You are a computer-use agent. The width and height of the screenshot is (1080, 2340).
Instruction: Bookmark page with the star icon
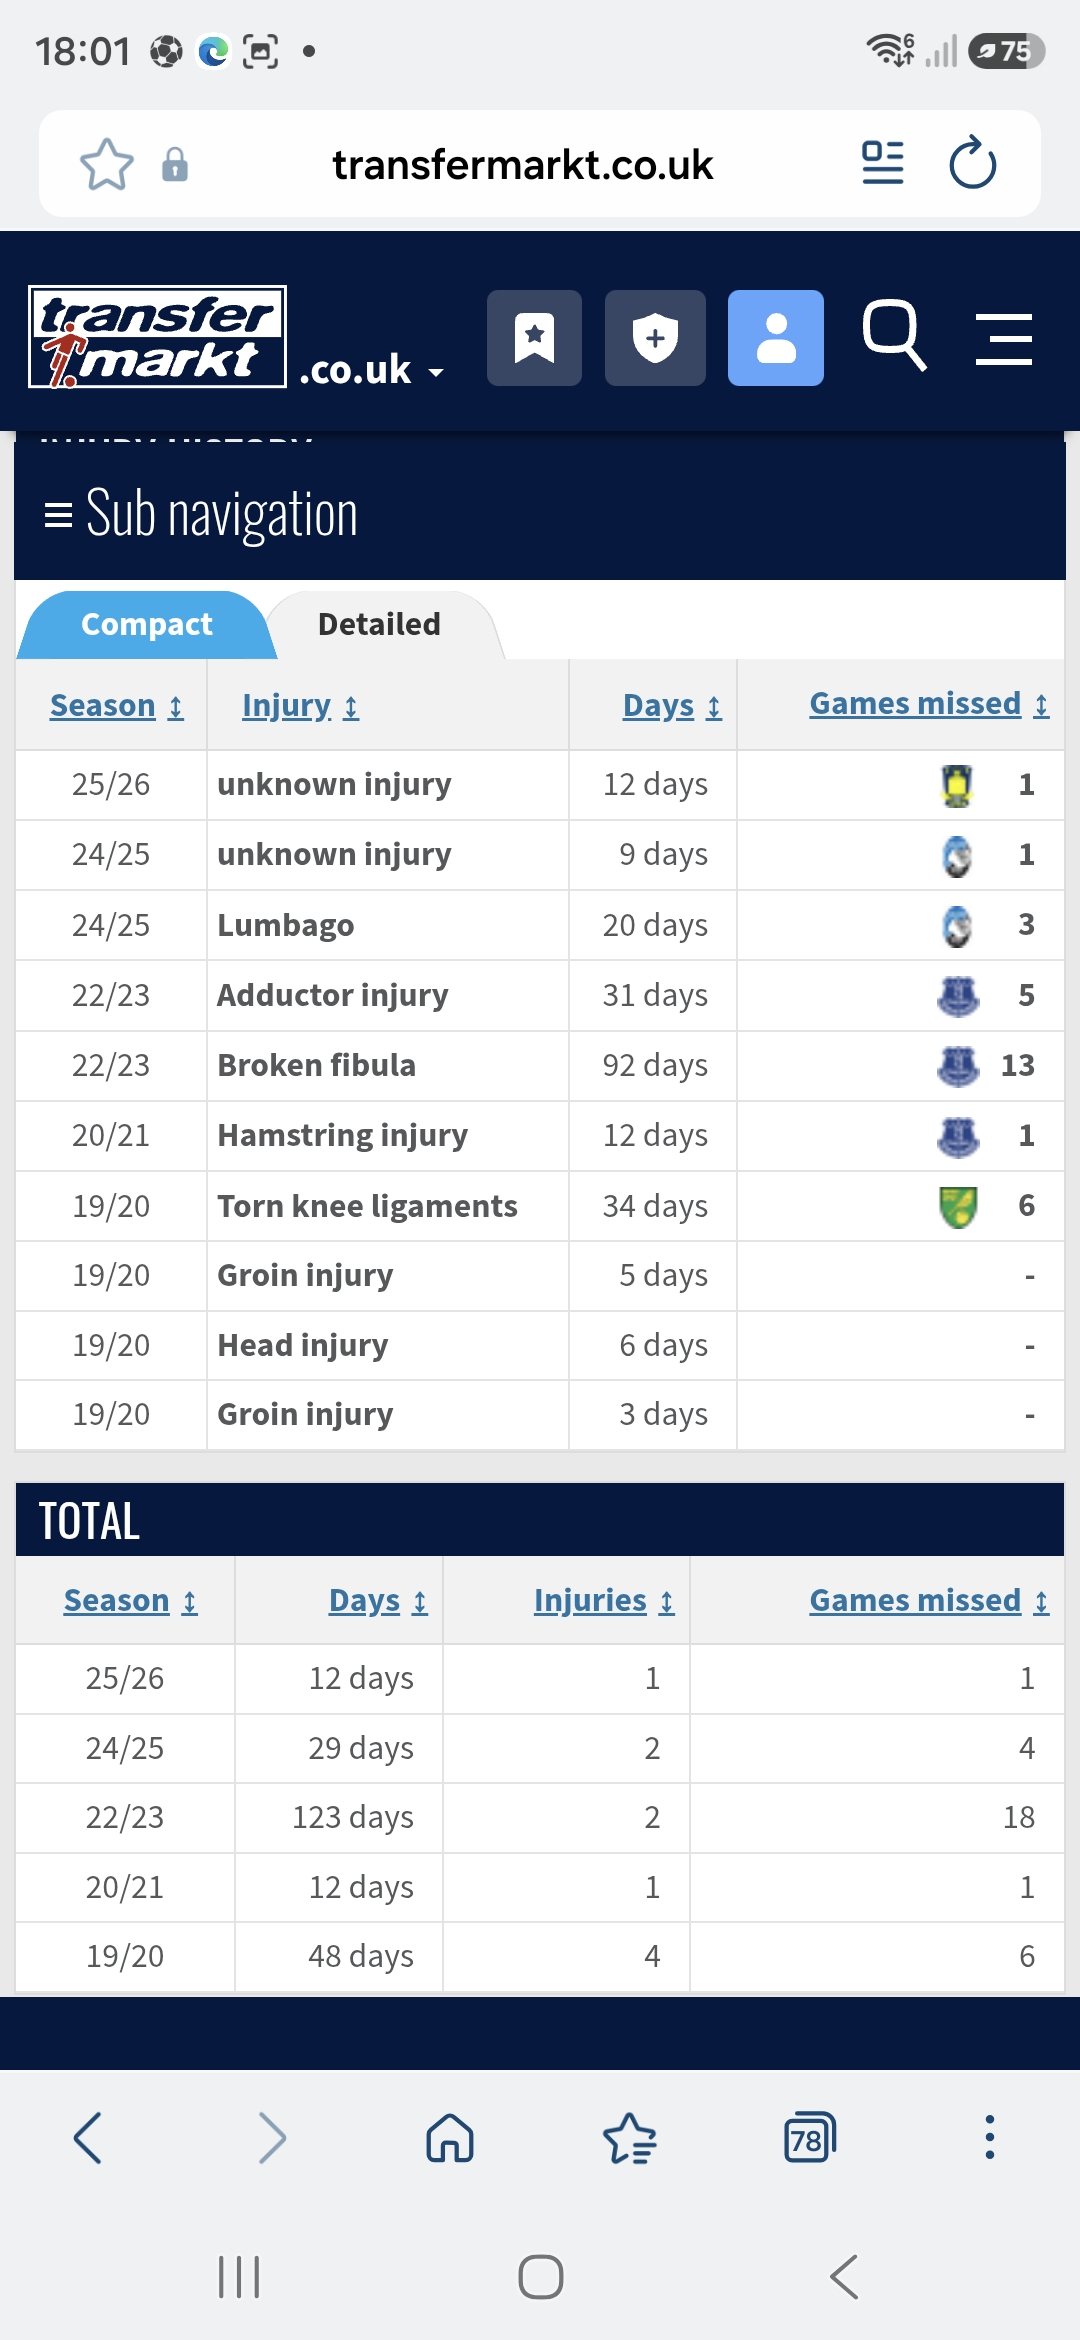pyautogui.click(x=107, y=164)
